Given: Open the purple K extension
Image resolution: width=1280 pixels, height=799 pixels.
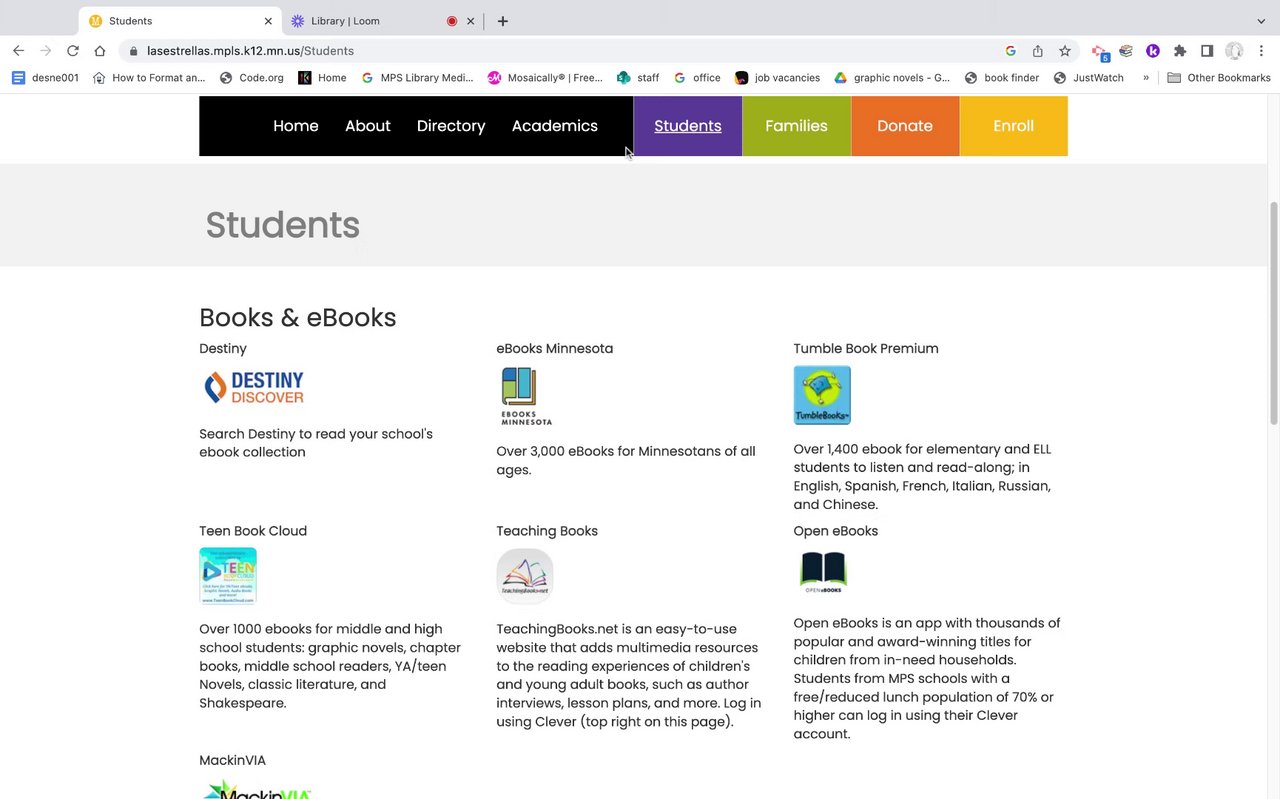Looking at the screenshot, I should click(1153, 51).
